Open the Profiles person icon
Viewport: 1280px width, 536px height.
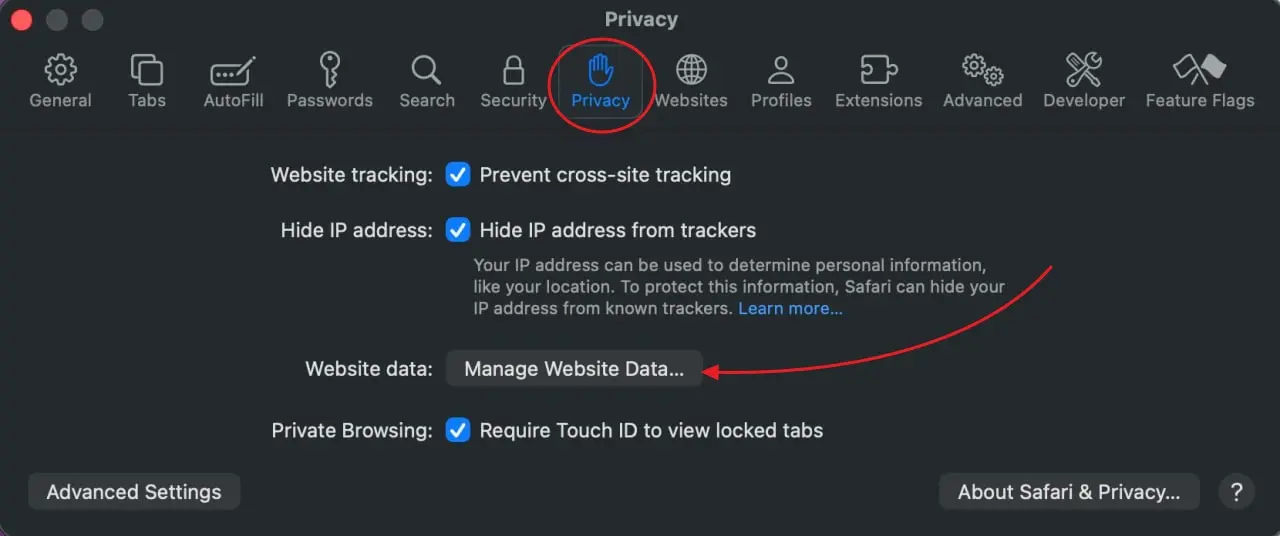pyautogui.click(x=781, y=71)
